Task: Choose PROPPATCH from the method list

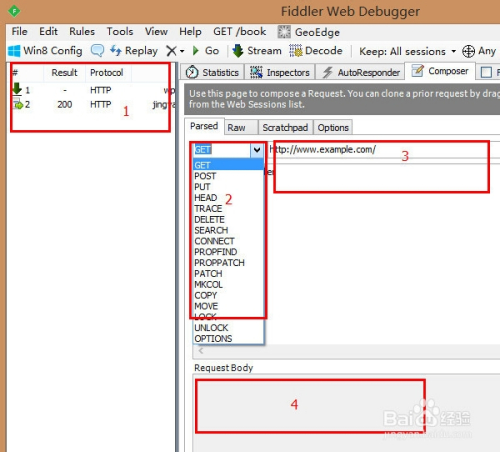Action: 228,263
